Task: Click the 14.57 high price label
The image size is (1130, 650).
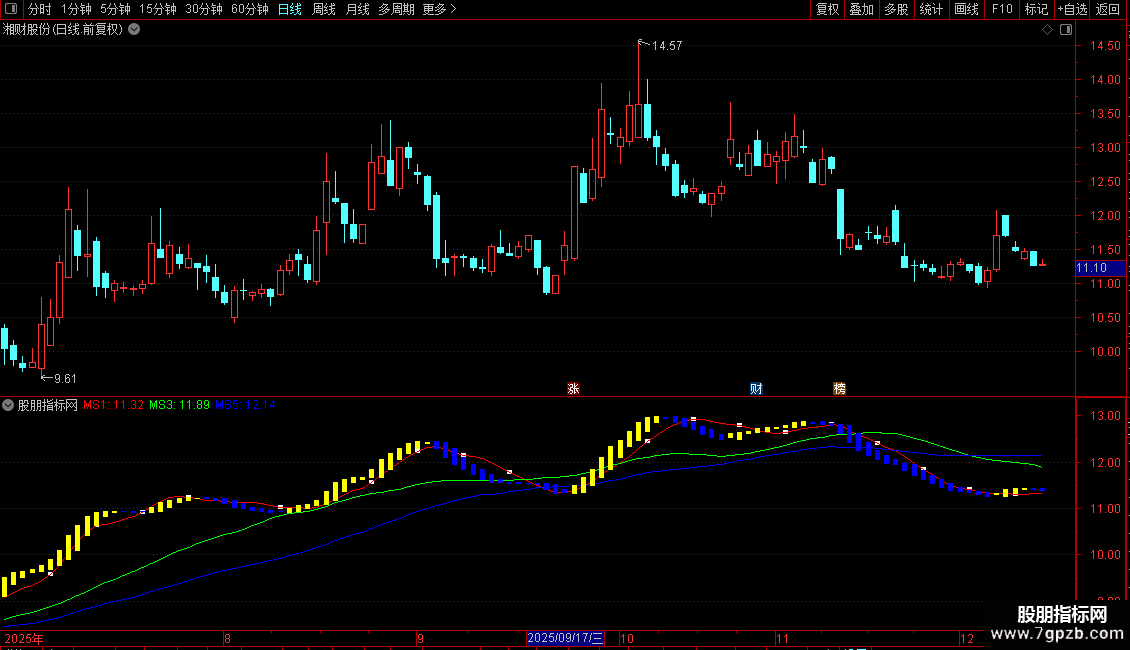Action: (667, 46)
